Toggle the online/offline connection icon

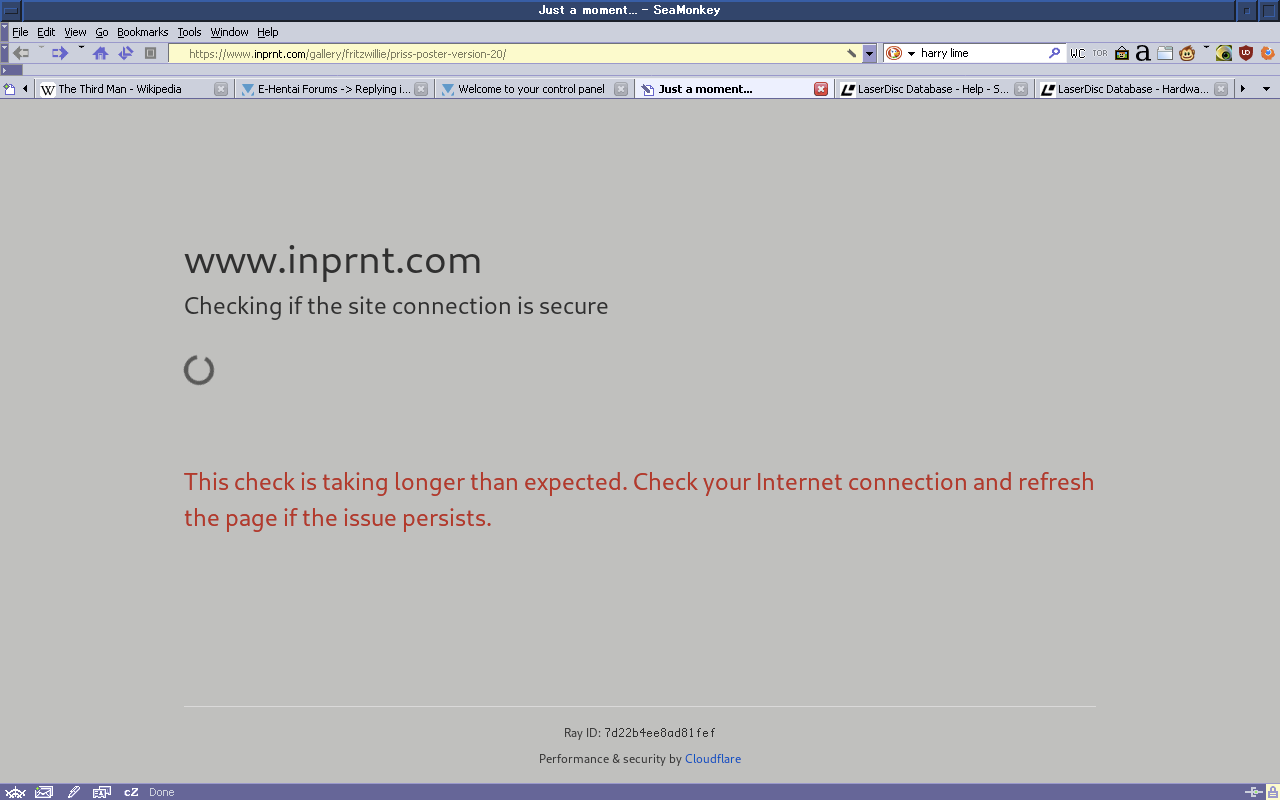(x=1252, y=792)
